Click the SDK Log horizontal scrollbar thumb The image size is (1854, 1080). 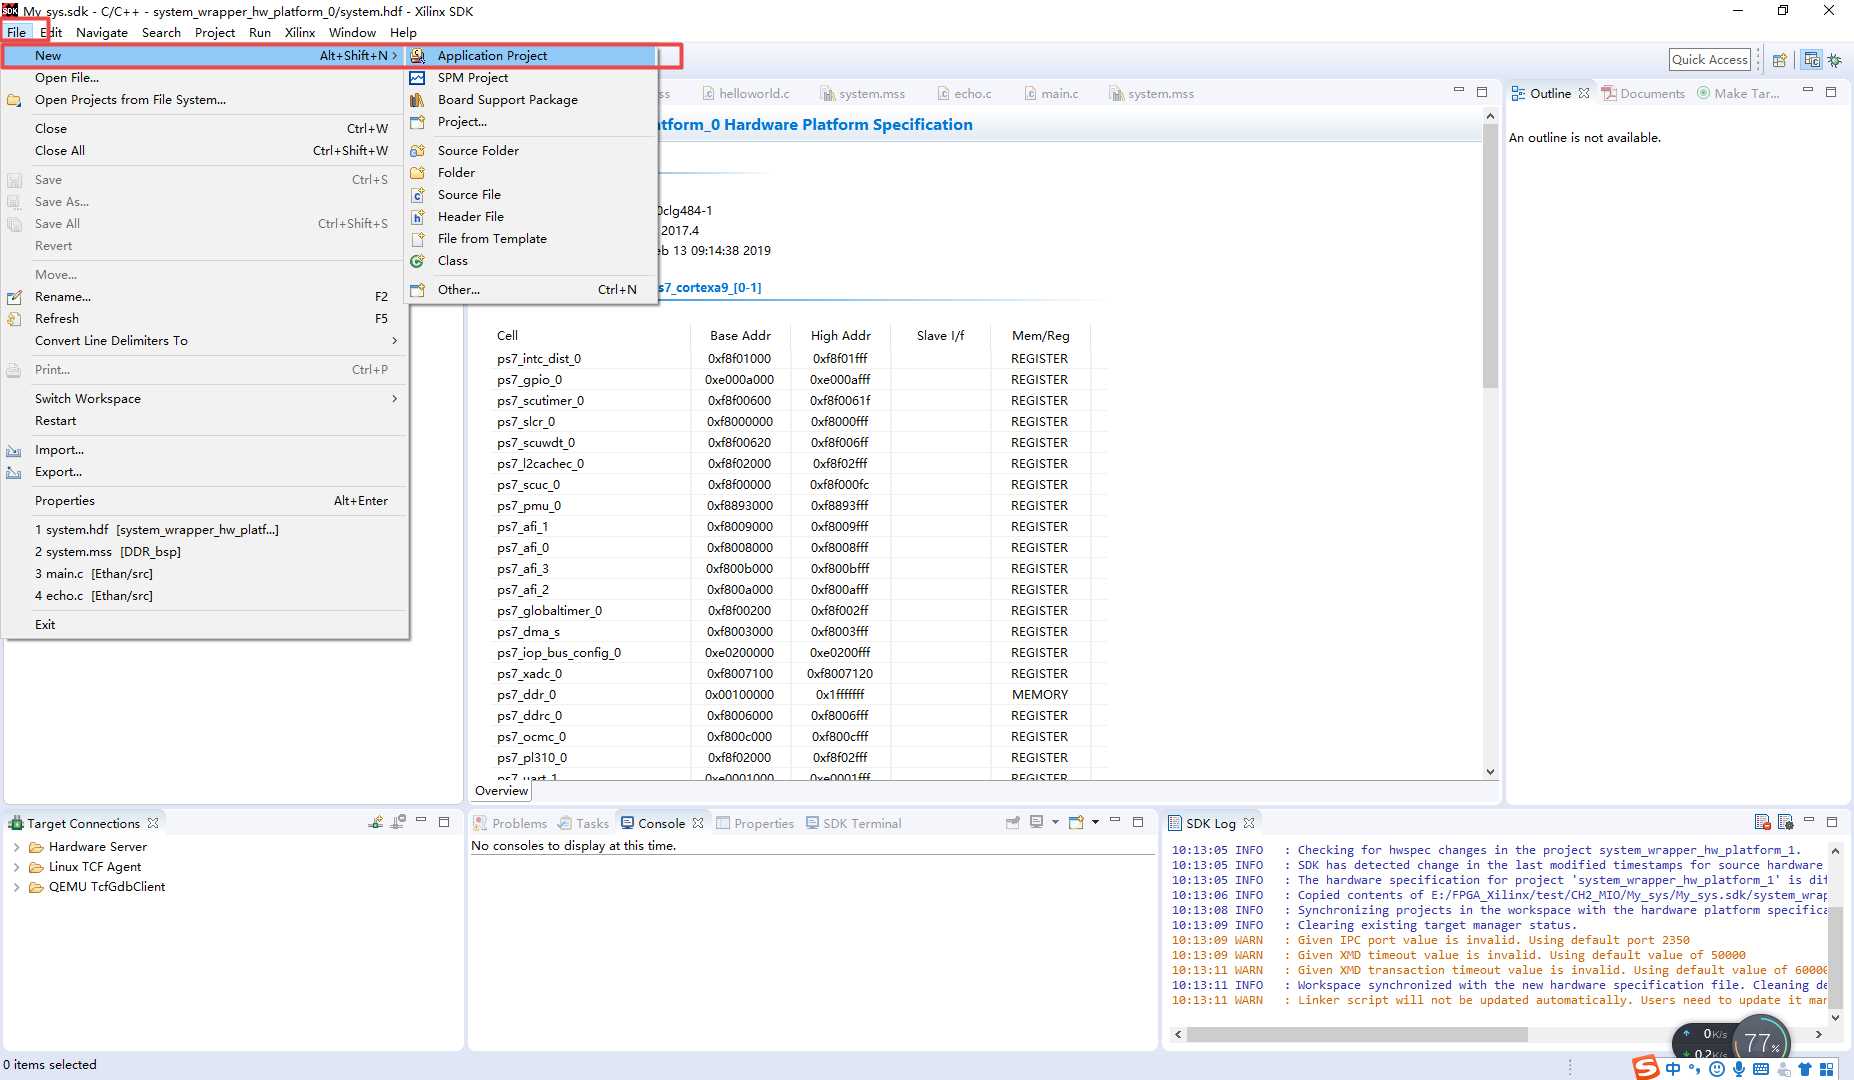pyautogui.click(x=1357, y=1034)
